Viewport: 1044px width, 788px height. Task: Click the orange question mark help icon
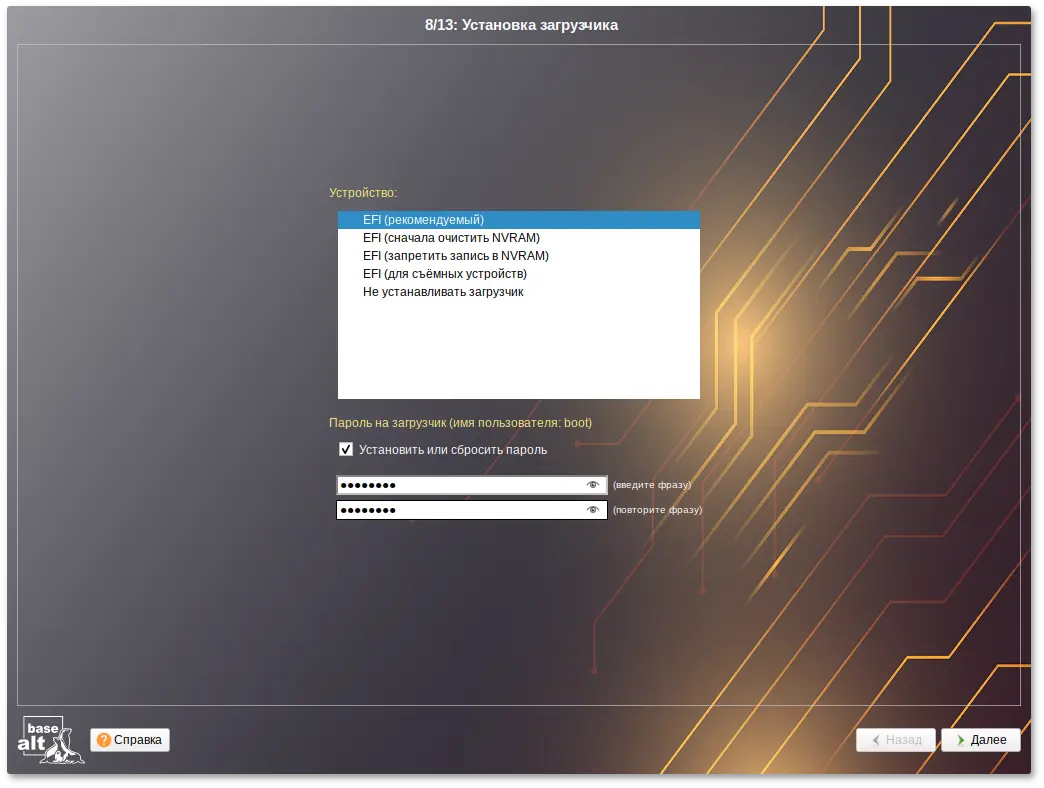(104, 740)
